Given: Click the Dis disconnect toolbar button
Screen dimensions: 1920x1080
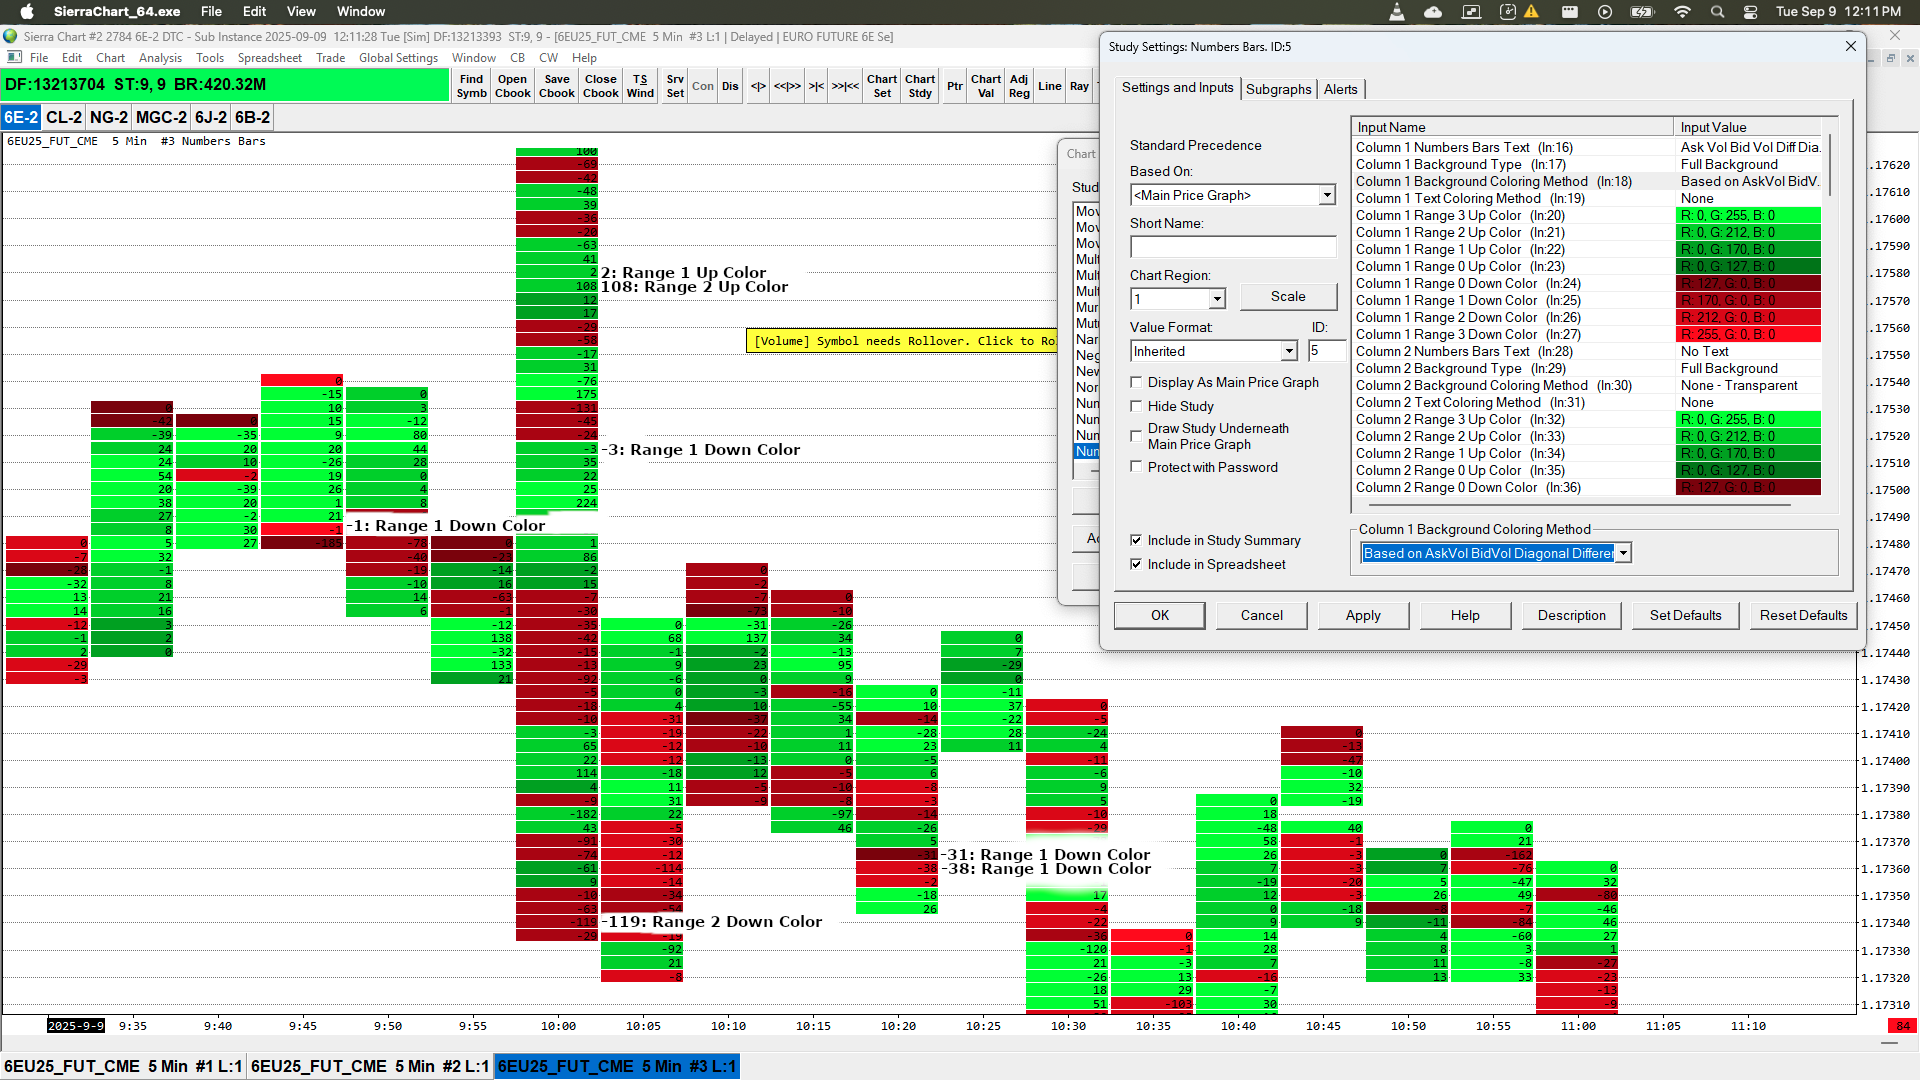Looking at the screenshot, I should pos(730,86).
